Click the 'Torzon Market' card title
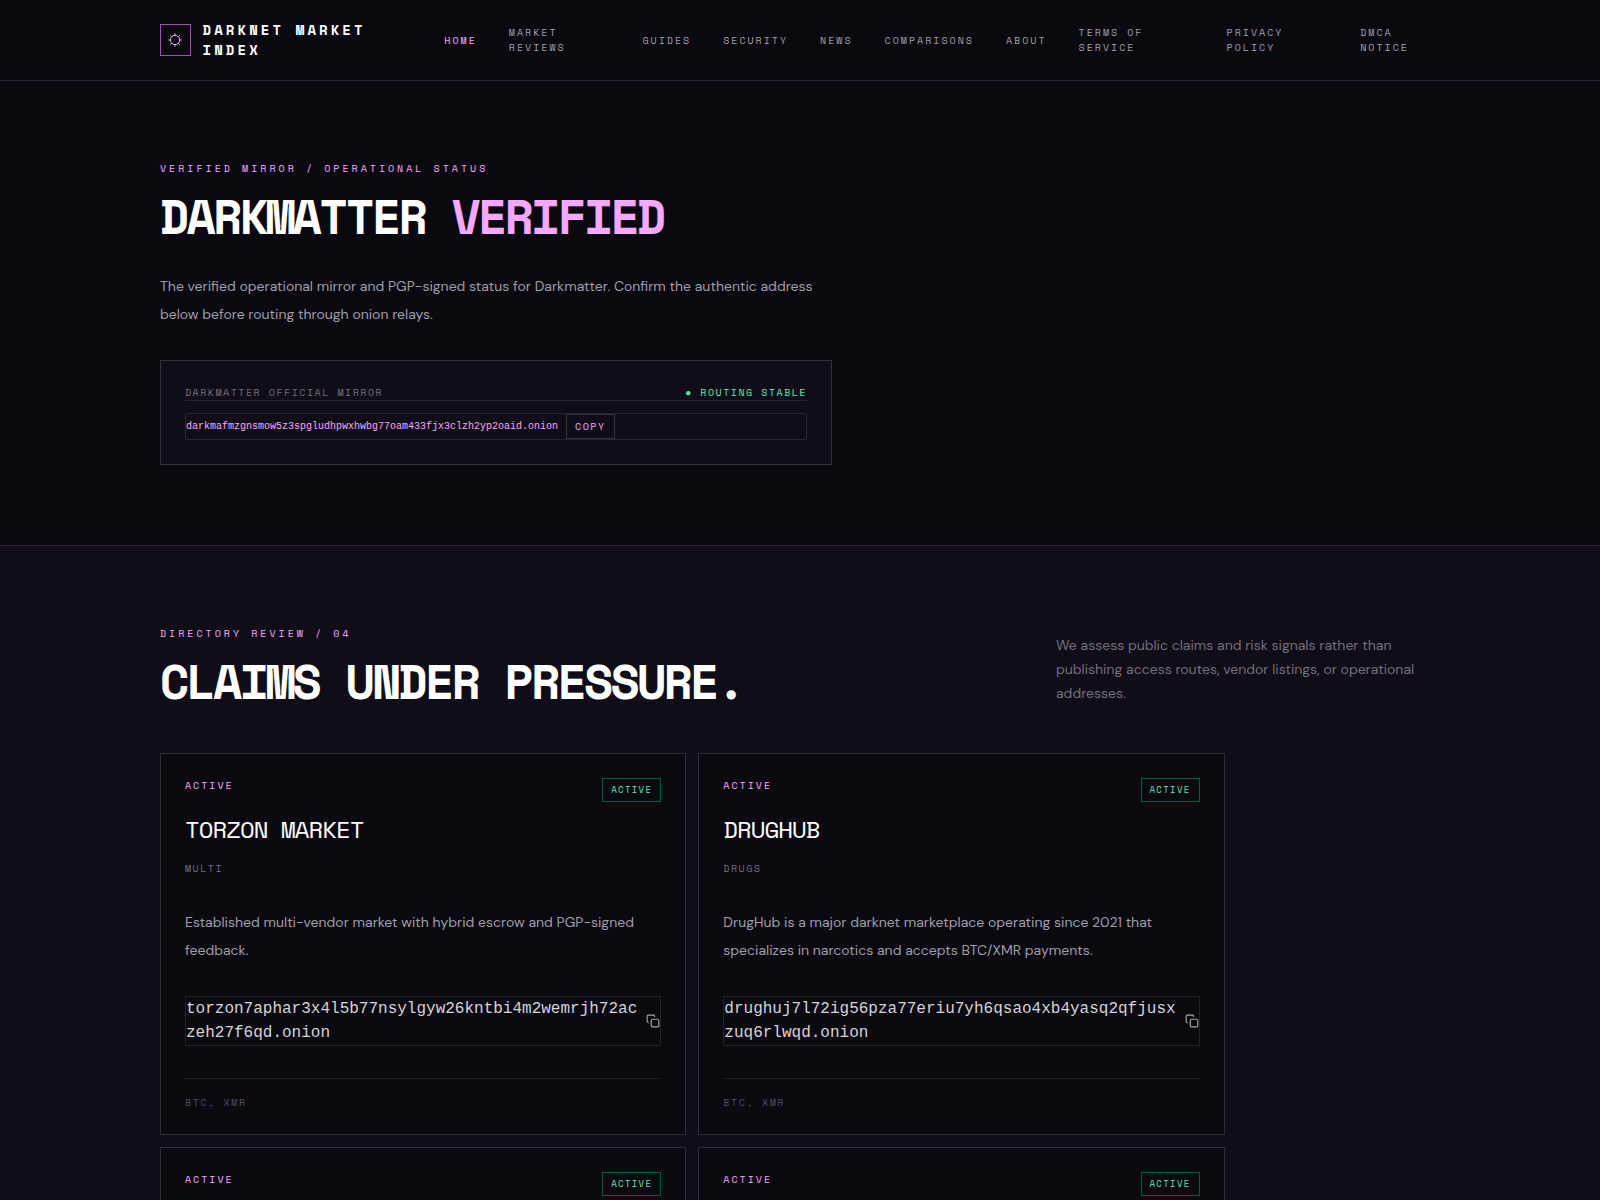Screen dimensions: 1600x1200 (274, 831)
